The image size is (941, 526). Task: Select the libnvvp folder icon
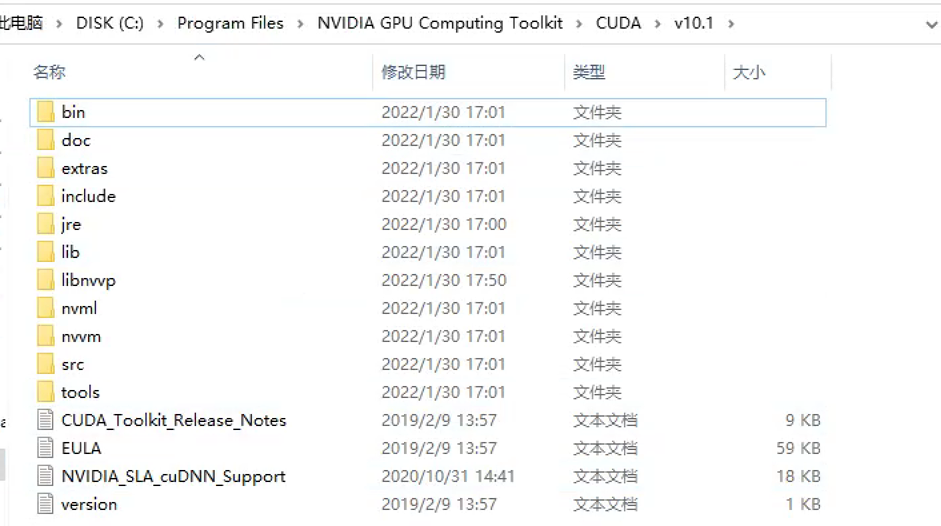click(46, 280)
